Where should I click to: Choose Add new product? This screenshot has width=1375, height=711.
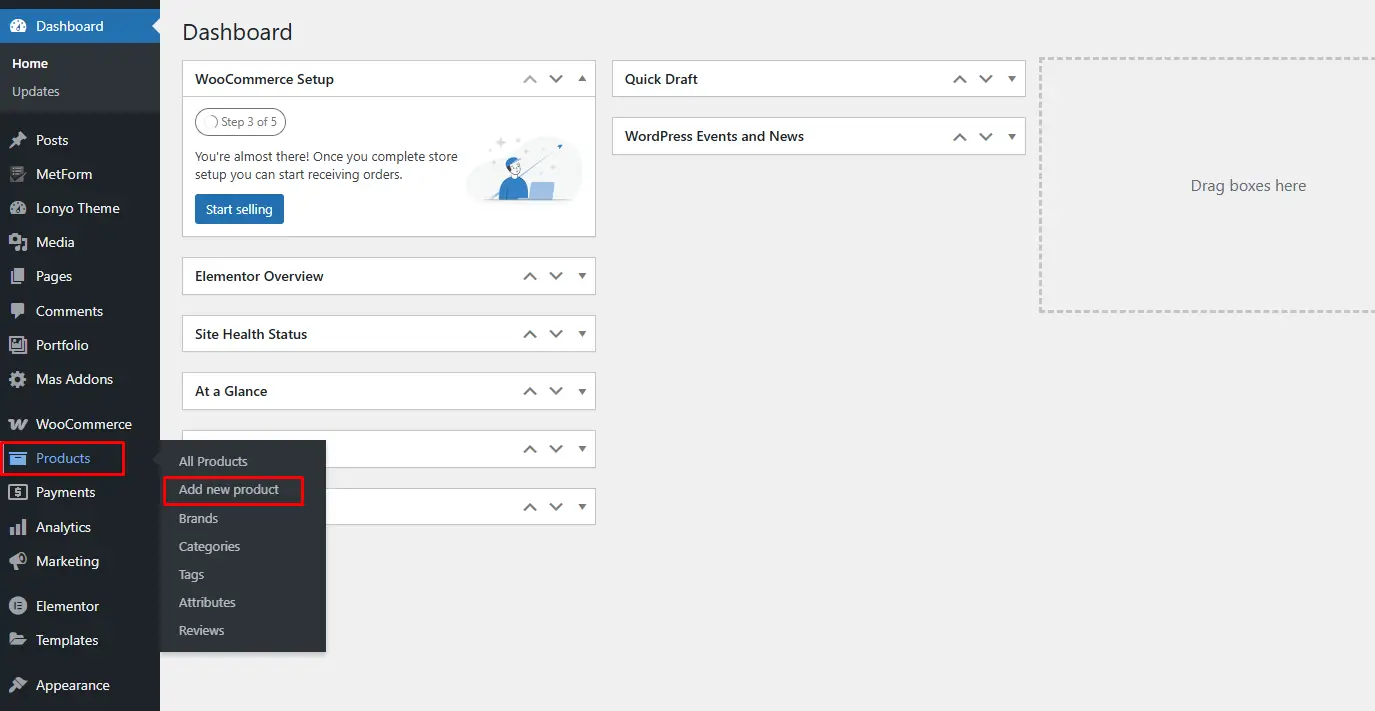[229, 490]
